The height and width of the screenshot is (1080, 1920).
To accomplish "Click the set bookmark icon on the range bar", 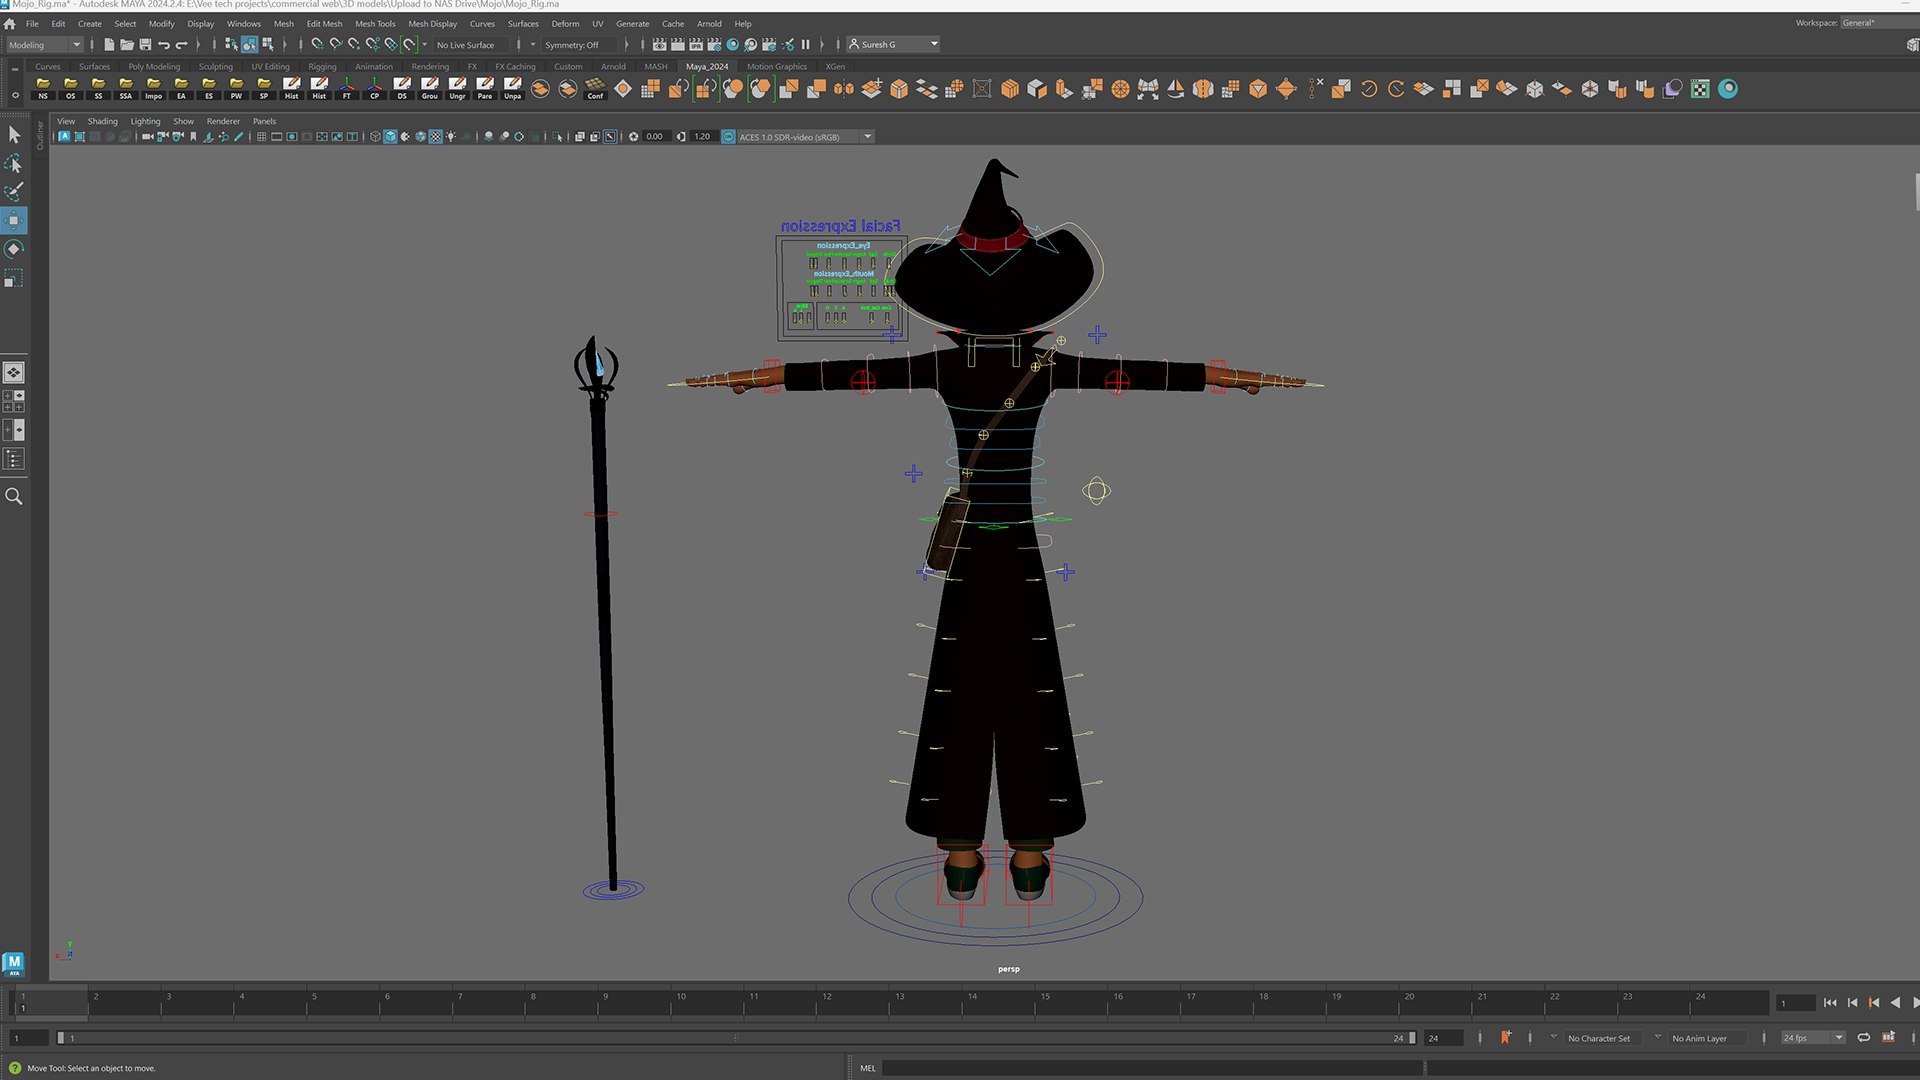I will click(x=1505, y=1037).
